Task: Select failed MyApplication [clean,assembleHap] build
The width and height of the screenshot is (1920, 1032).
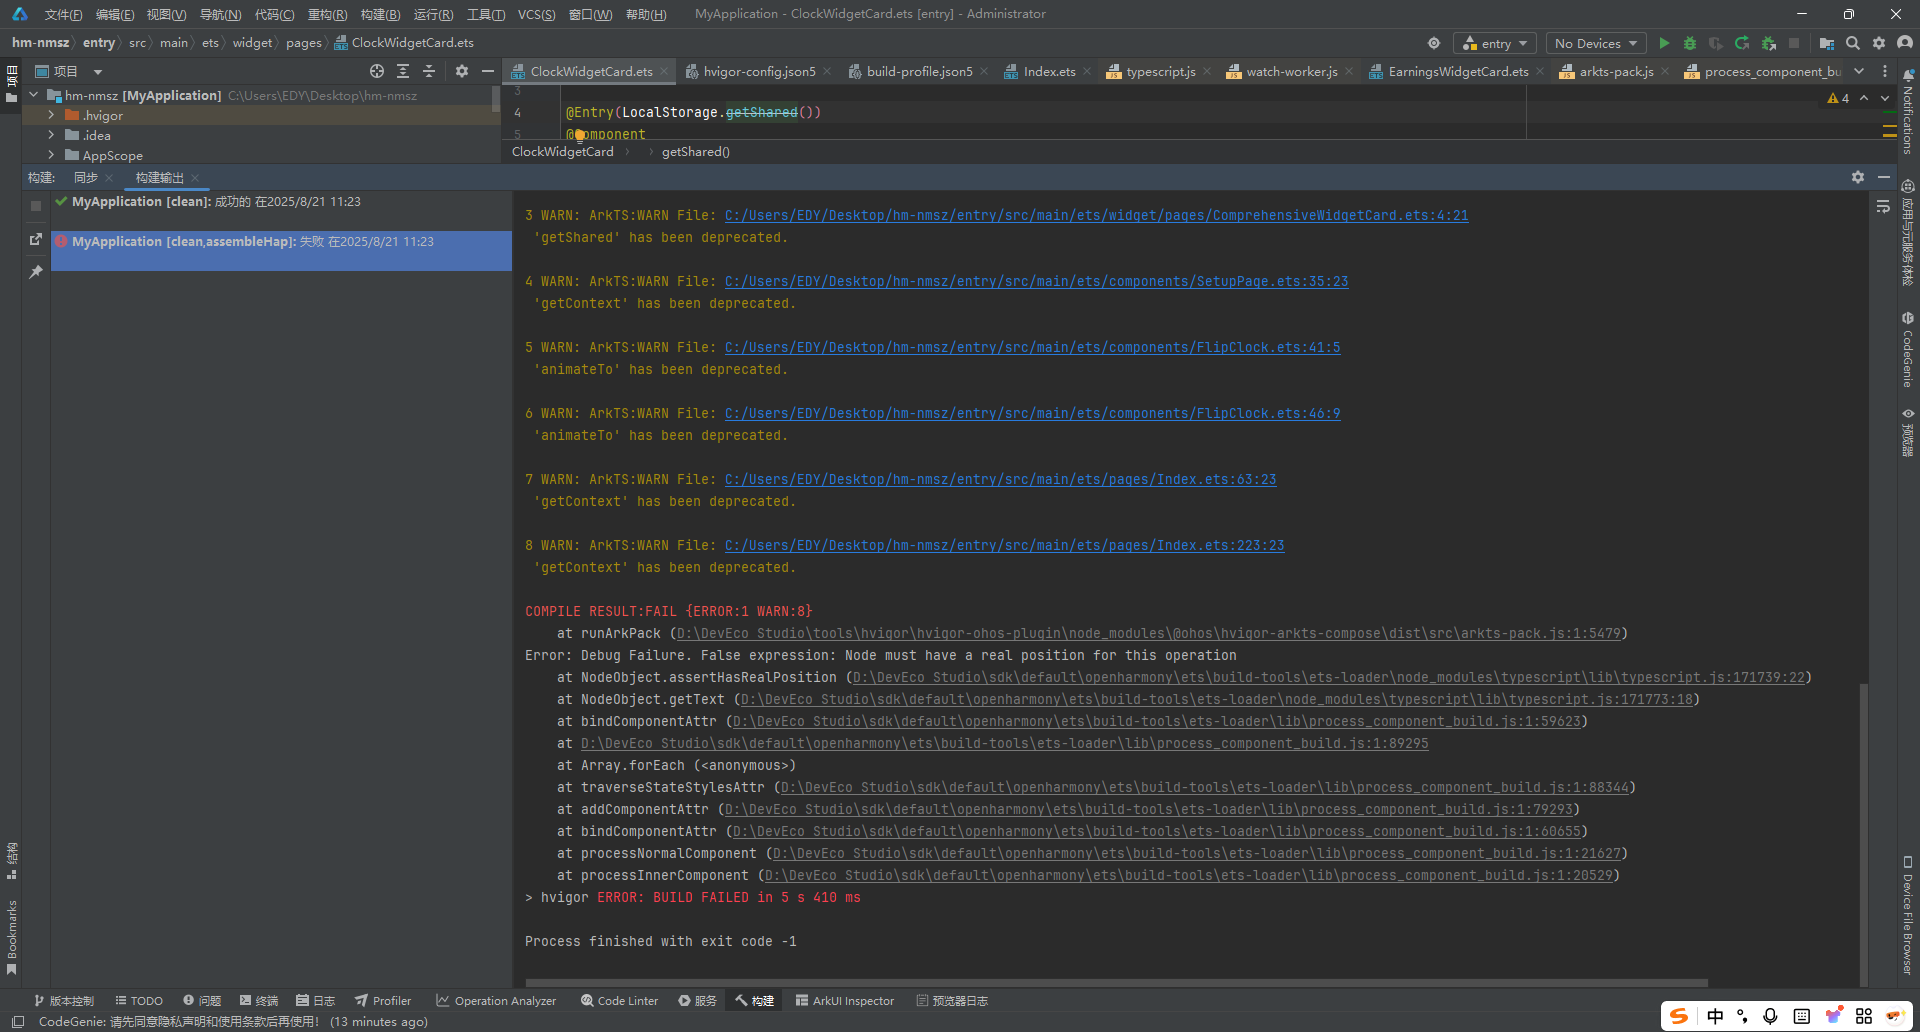Action: (281, 250)
